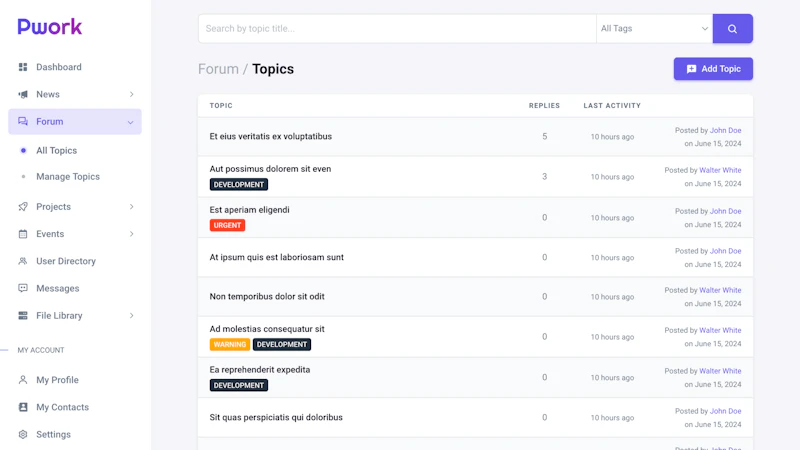Click the Pwork logo
Image resolution: width=800 pixels, height=450 pixels.
49,27
